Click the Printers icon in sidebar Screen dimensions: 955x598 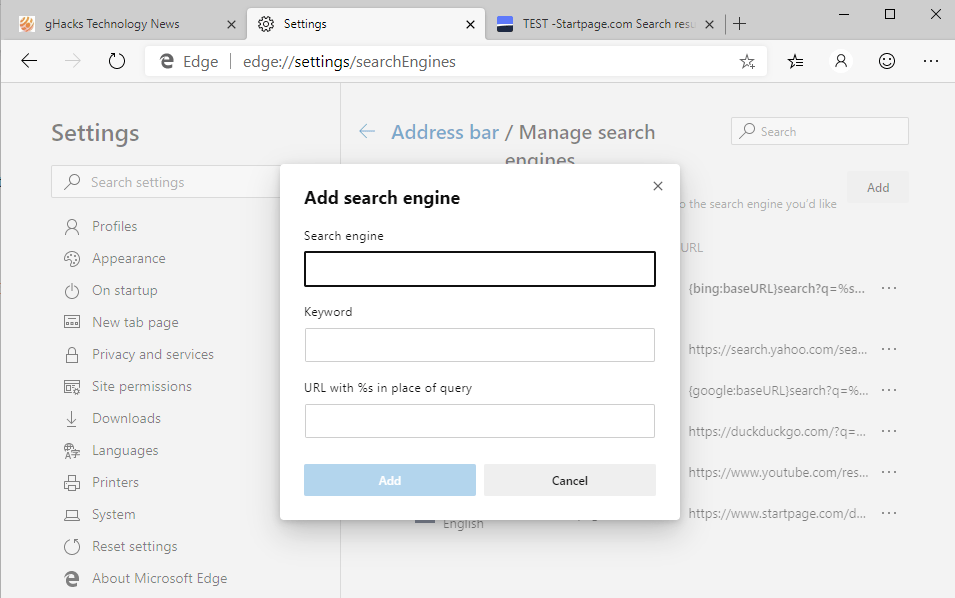pyautogui.click(x=72, y=483)
